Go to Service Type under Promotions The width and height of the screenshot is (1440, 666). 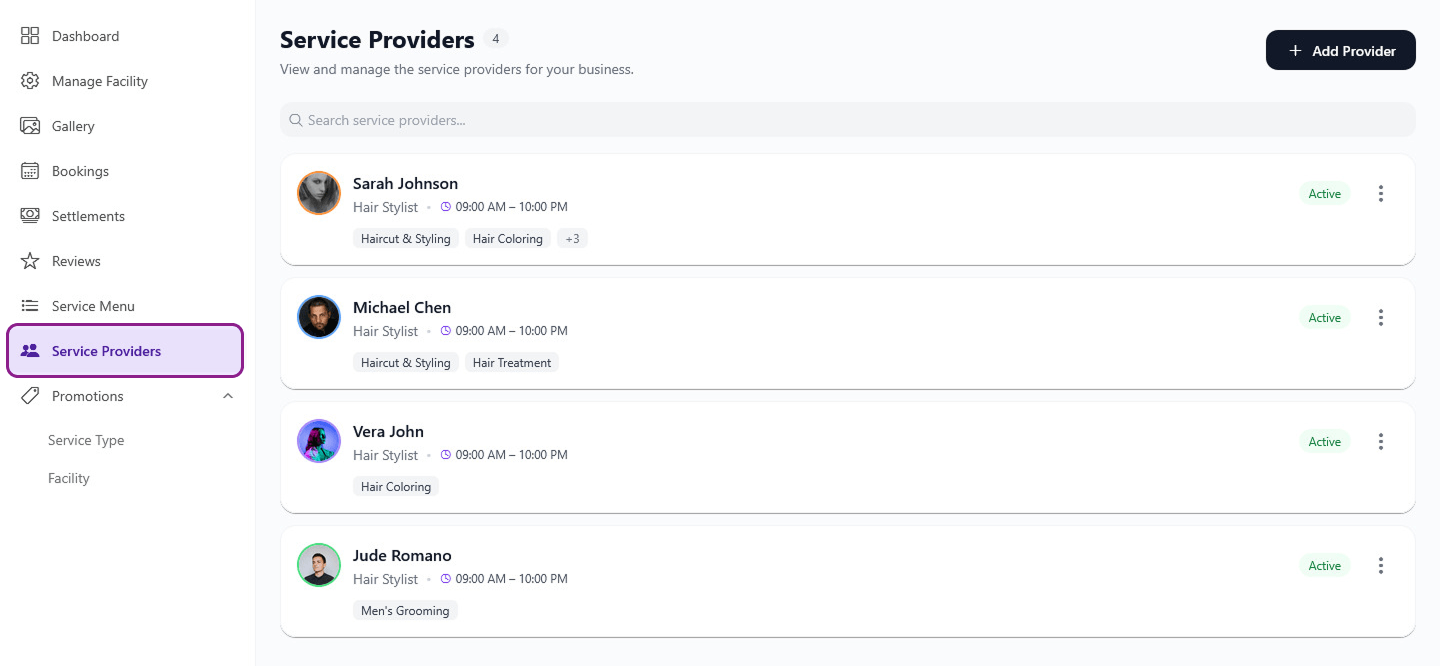86,440
